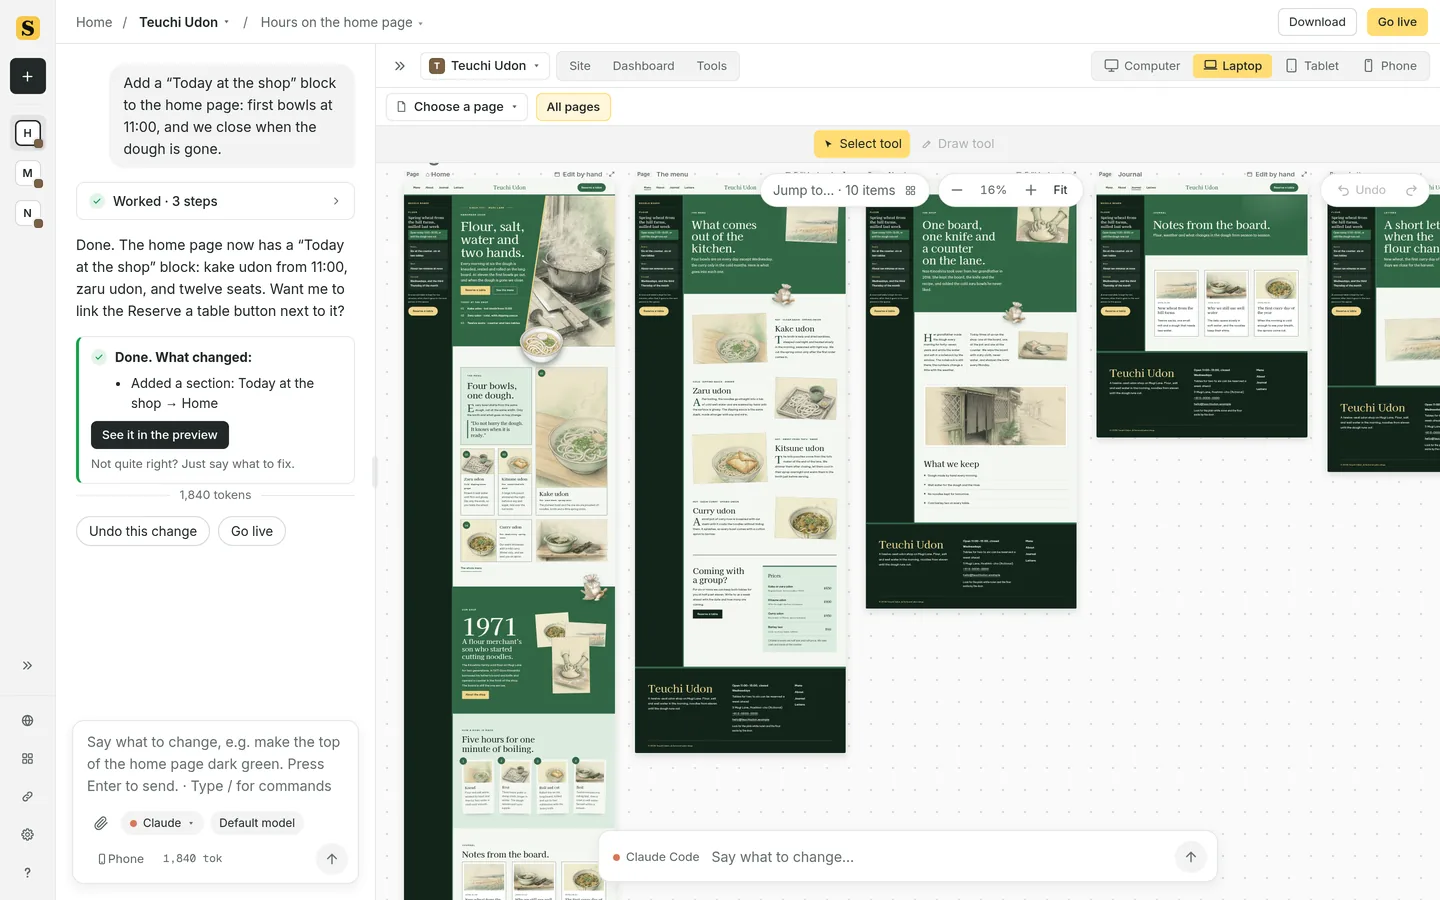Viewport: 1440px width, 900px height.
Task: Open Teuchi Udon site selector dropdown
Action: pos(485,66)
